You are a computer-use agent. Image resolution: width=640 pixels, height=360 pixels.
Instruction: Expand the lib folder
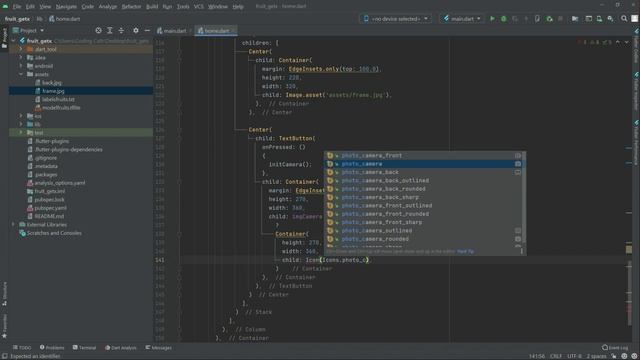pos(21,124)
